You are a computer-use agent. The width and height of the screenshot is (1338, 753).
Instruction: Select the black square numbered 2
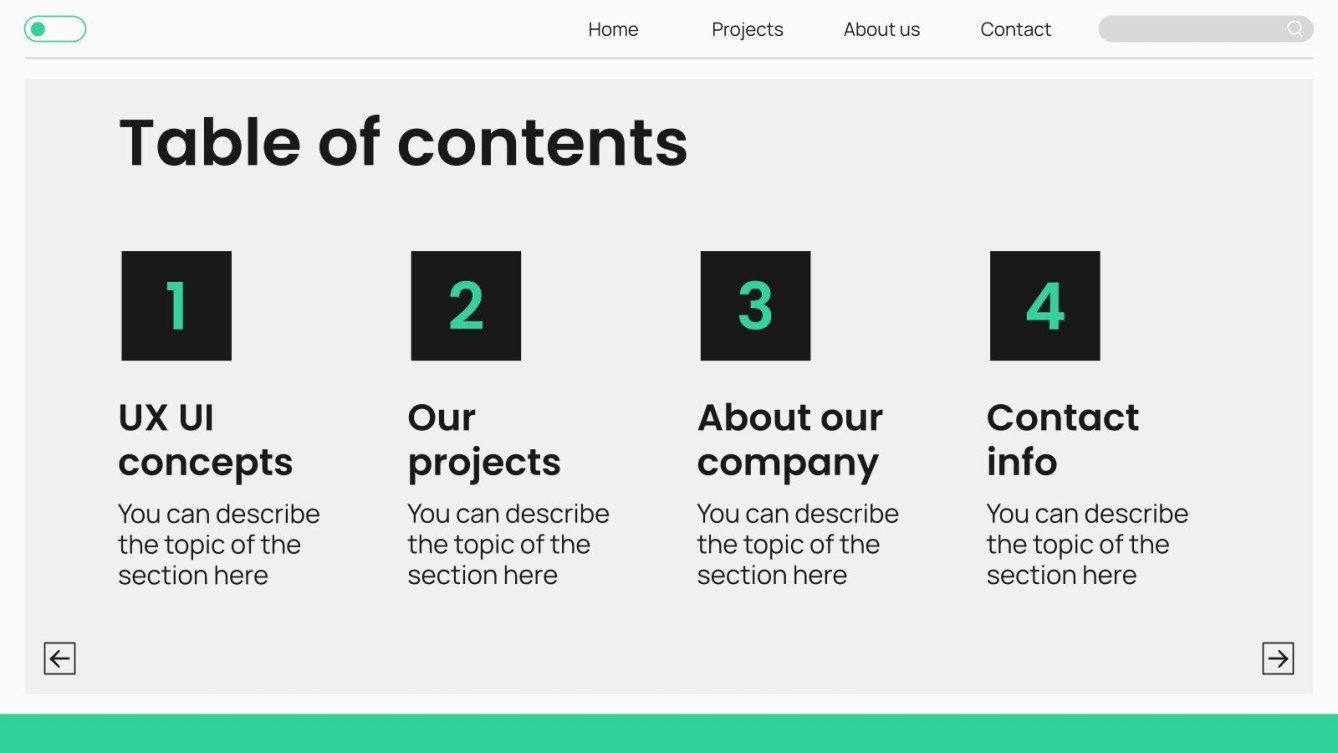(465, 305)
